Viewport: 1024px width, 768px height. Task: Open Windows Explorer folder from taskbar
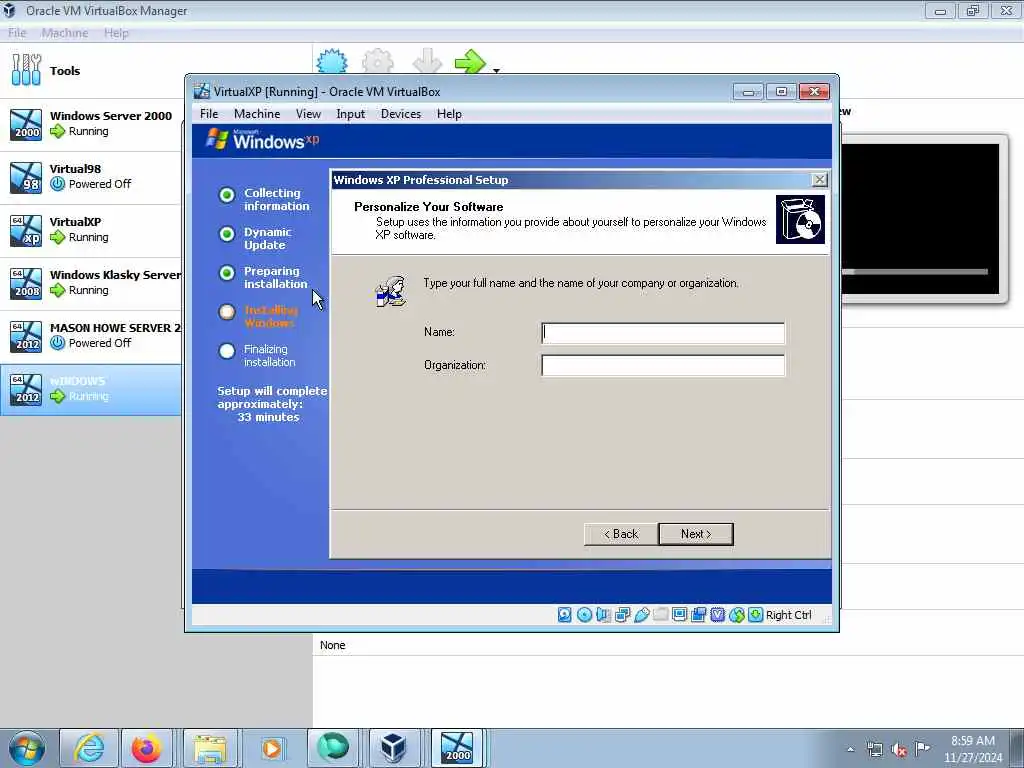pyautogui.click(x=210, y=748)
